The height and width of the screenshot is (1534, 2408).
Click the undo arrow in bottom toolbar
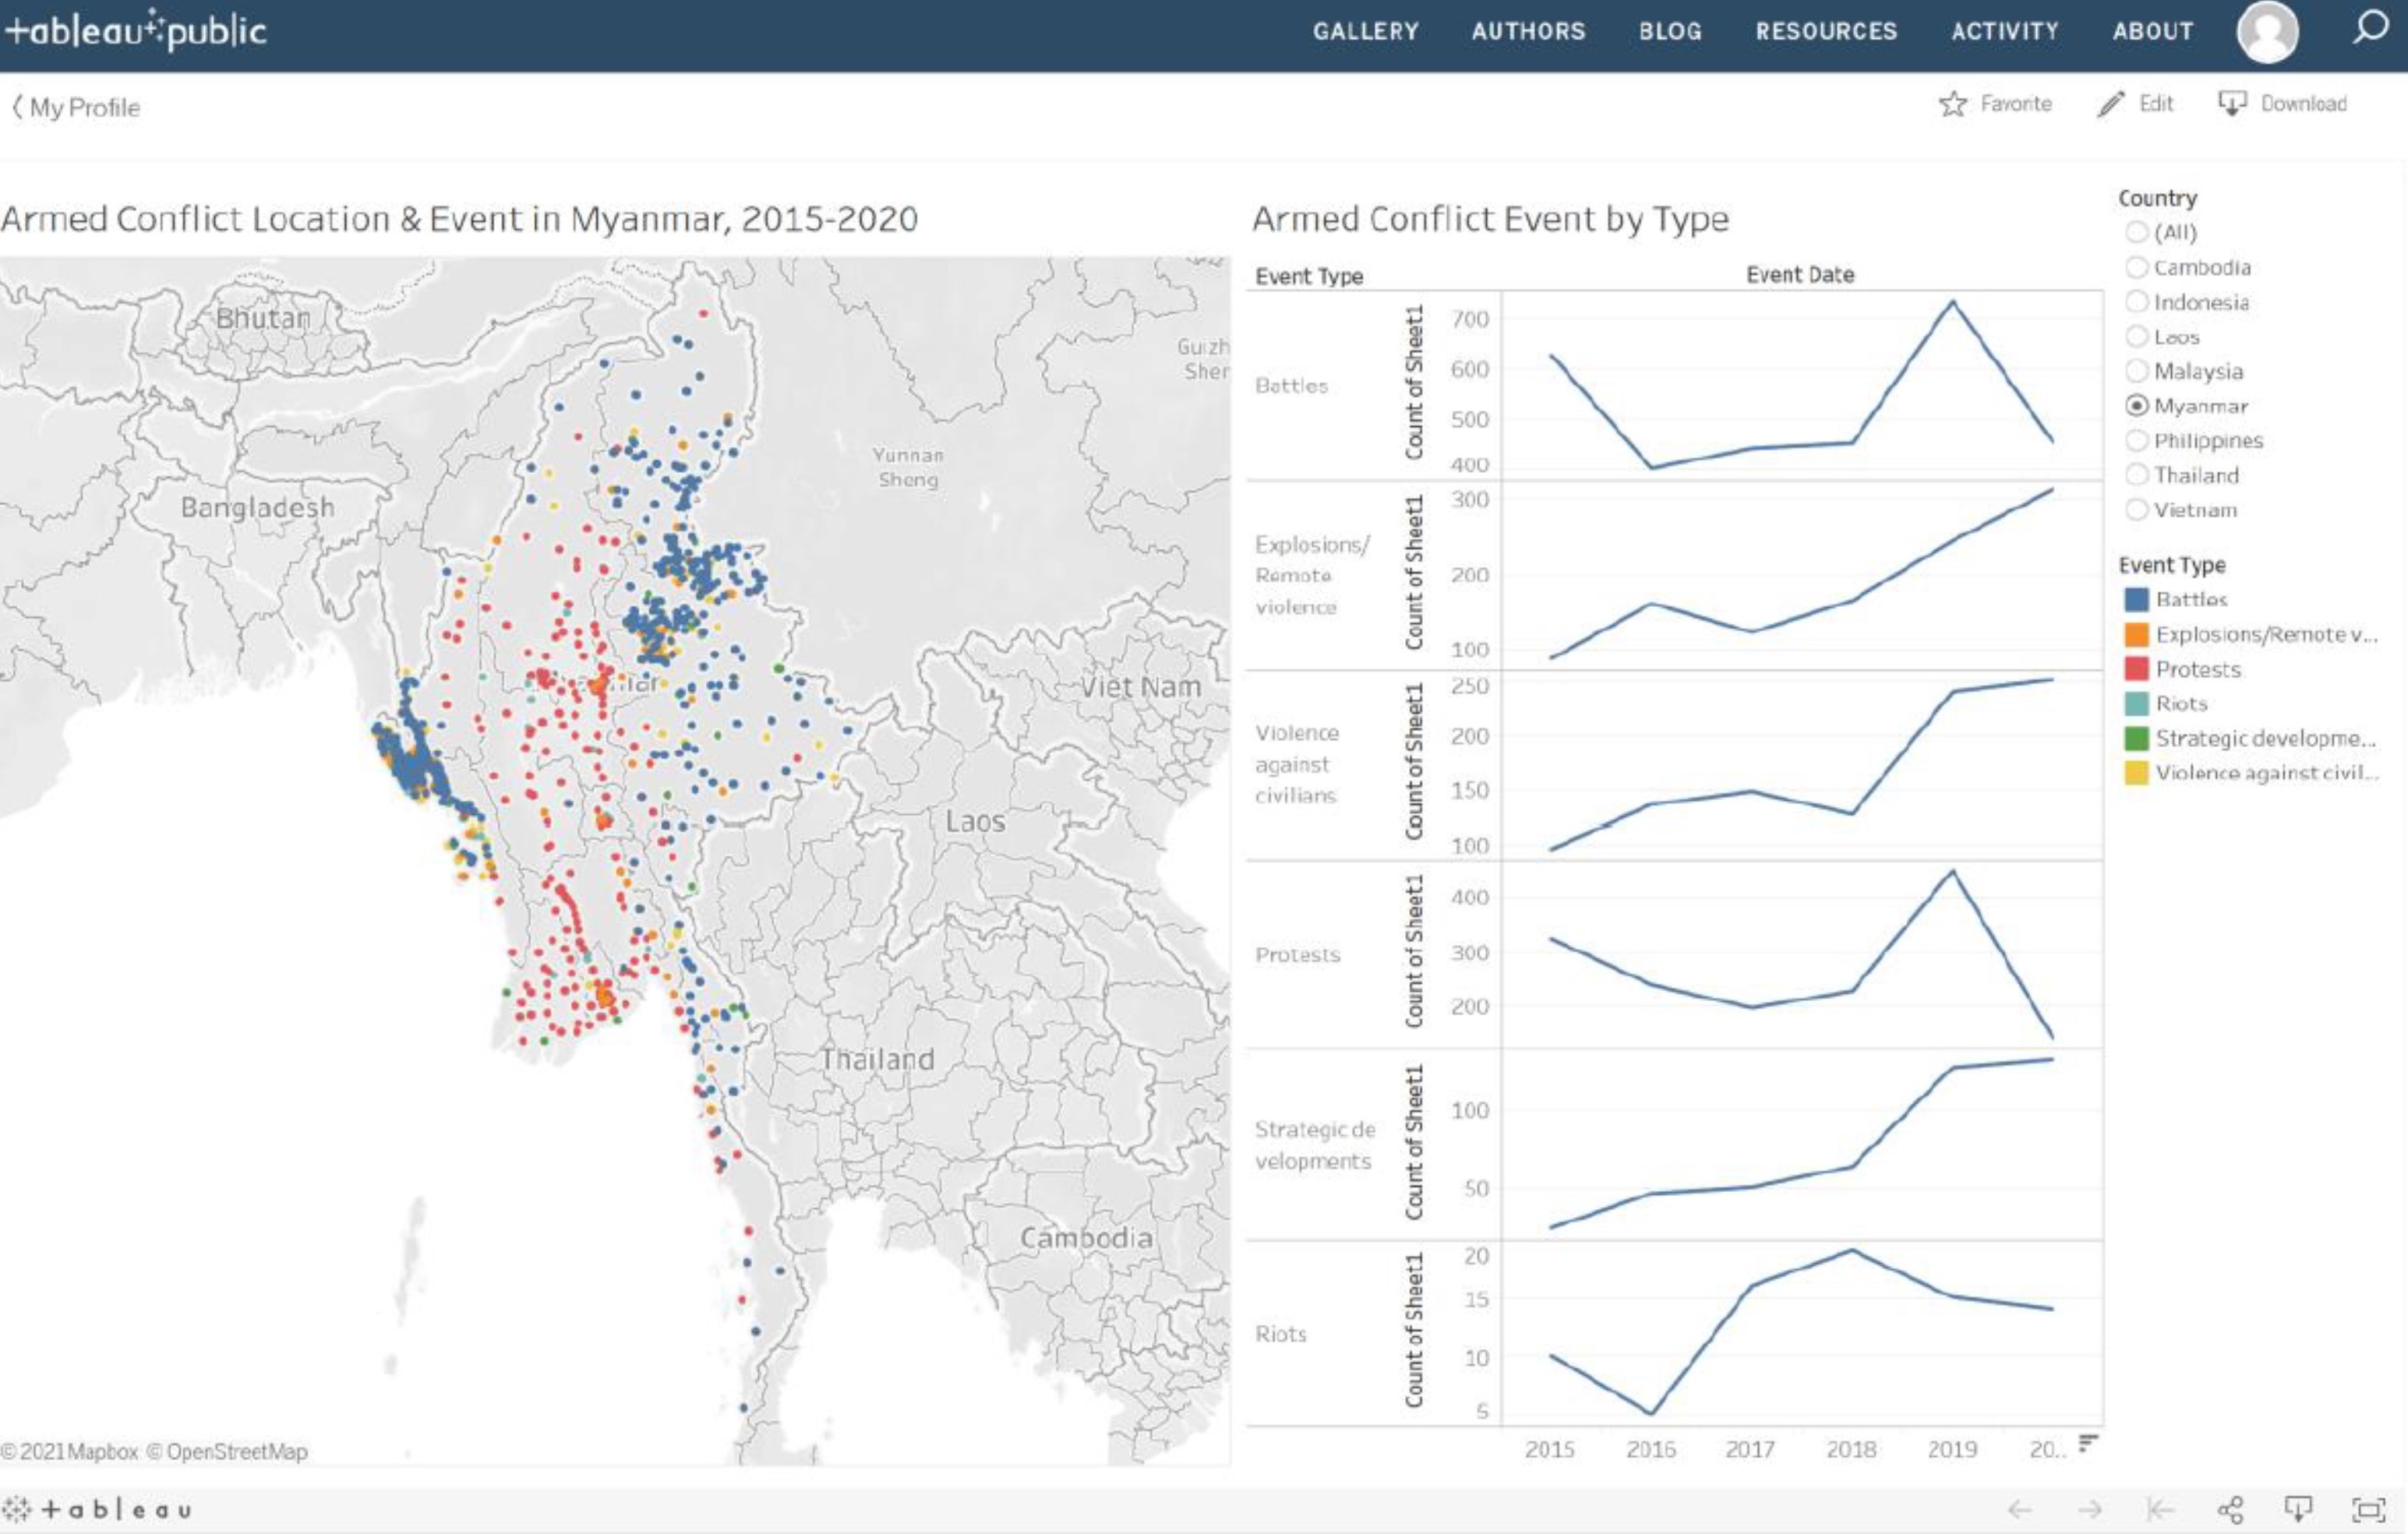point(2019,1509)
